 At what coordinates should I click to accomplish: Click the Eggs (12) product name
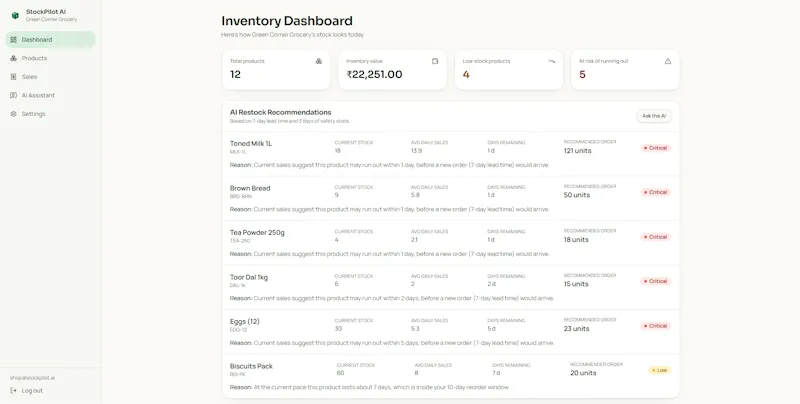pos(244,322)
